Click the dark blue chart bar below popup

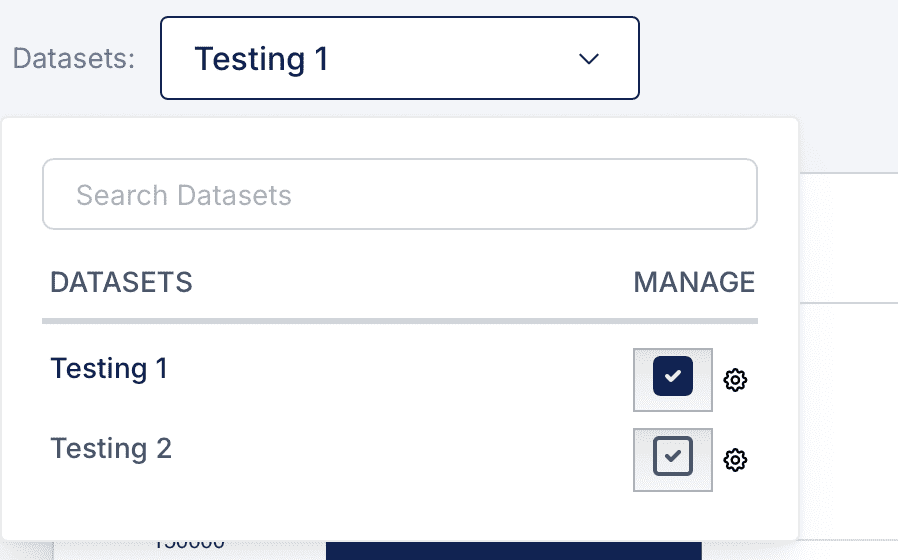[514, 551]
